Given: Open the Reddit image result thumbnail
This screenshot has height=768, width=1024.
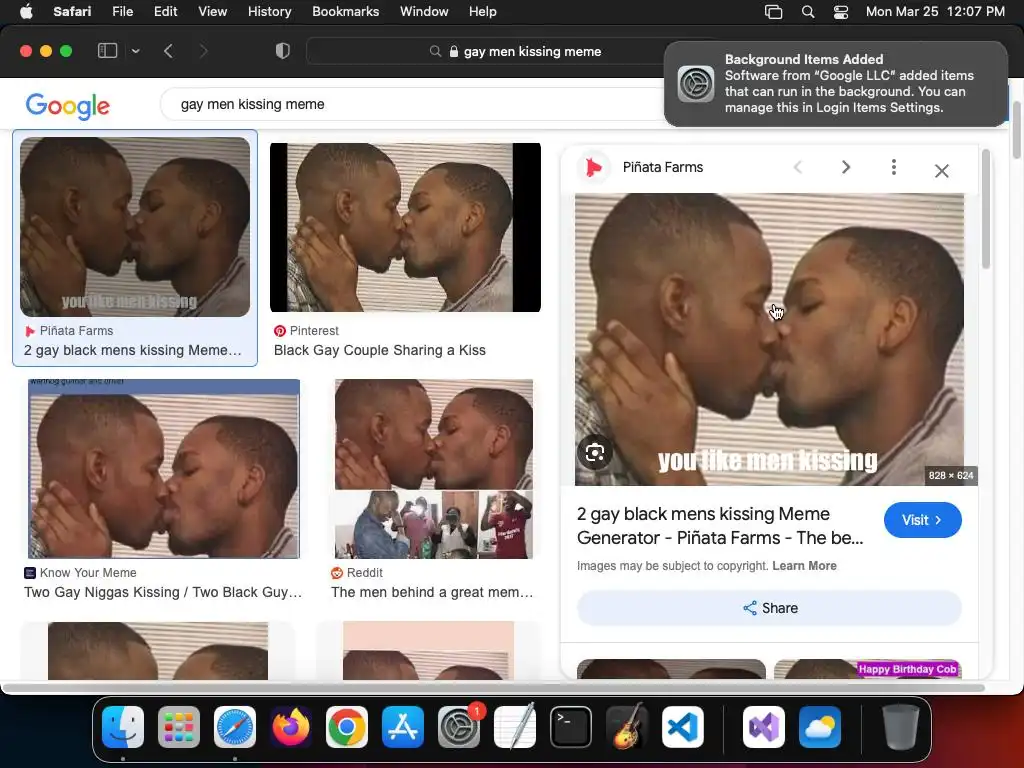Looking at the screenshot, I should coord(434,469).
